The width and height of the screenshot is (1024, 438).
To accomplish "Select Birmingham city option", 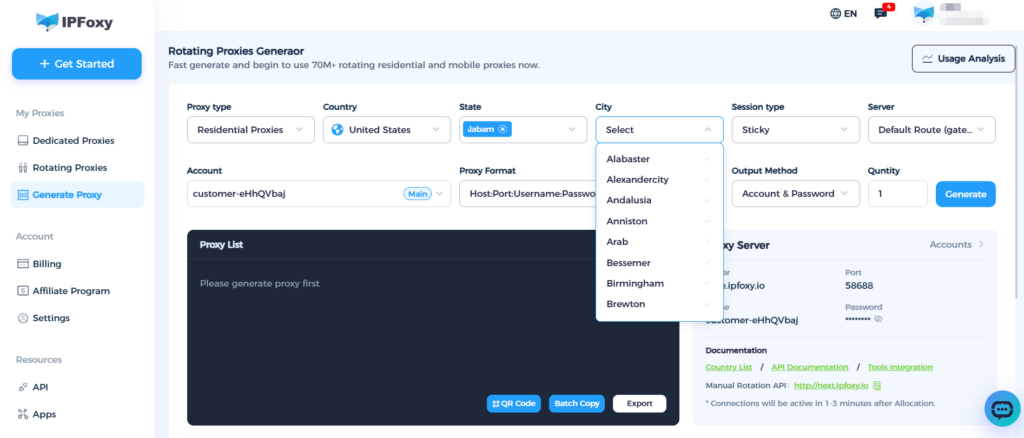I will (x=660, y=283).
